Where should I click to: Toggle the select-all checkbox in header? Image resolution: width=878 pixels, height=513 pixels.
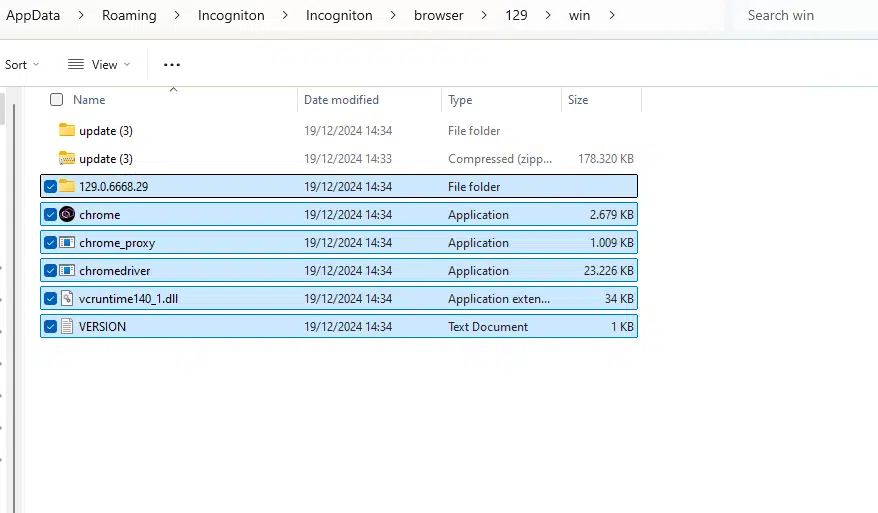(x=56, y=100)
